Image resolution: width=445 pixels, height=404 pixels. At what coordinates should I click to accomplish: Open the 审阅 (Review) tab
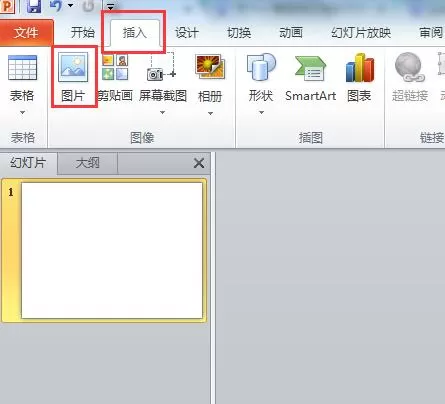(431, 33)
